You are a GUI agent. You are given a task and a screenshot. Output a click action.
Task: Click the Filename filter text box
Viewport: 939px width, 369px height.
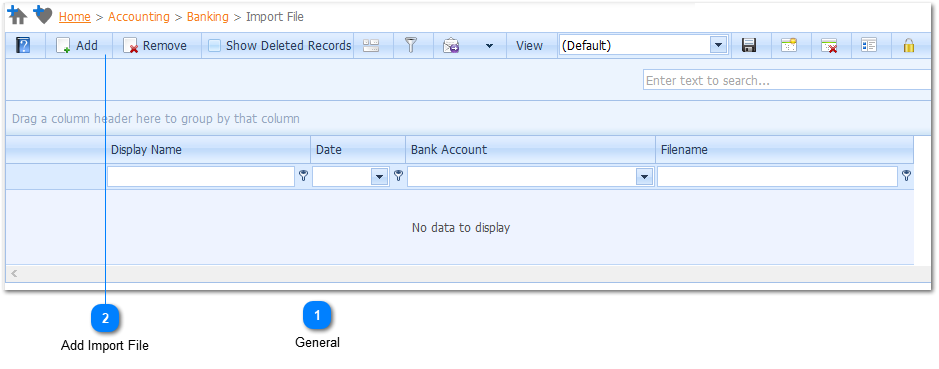click(x=777, y=177)
